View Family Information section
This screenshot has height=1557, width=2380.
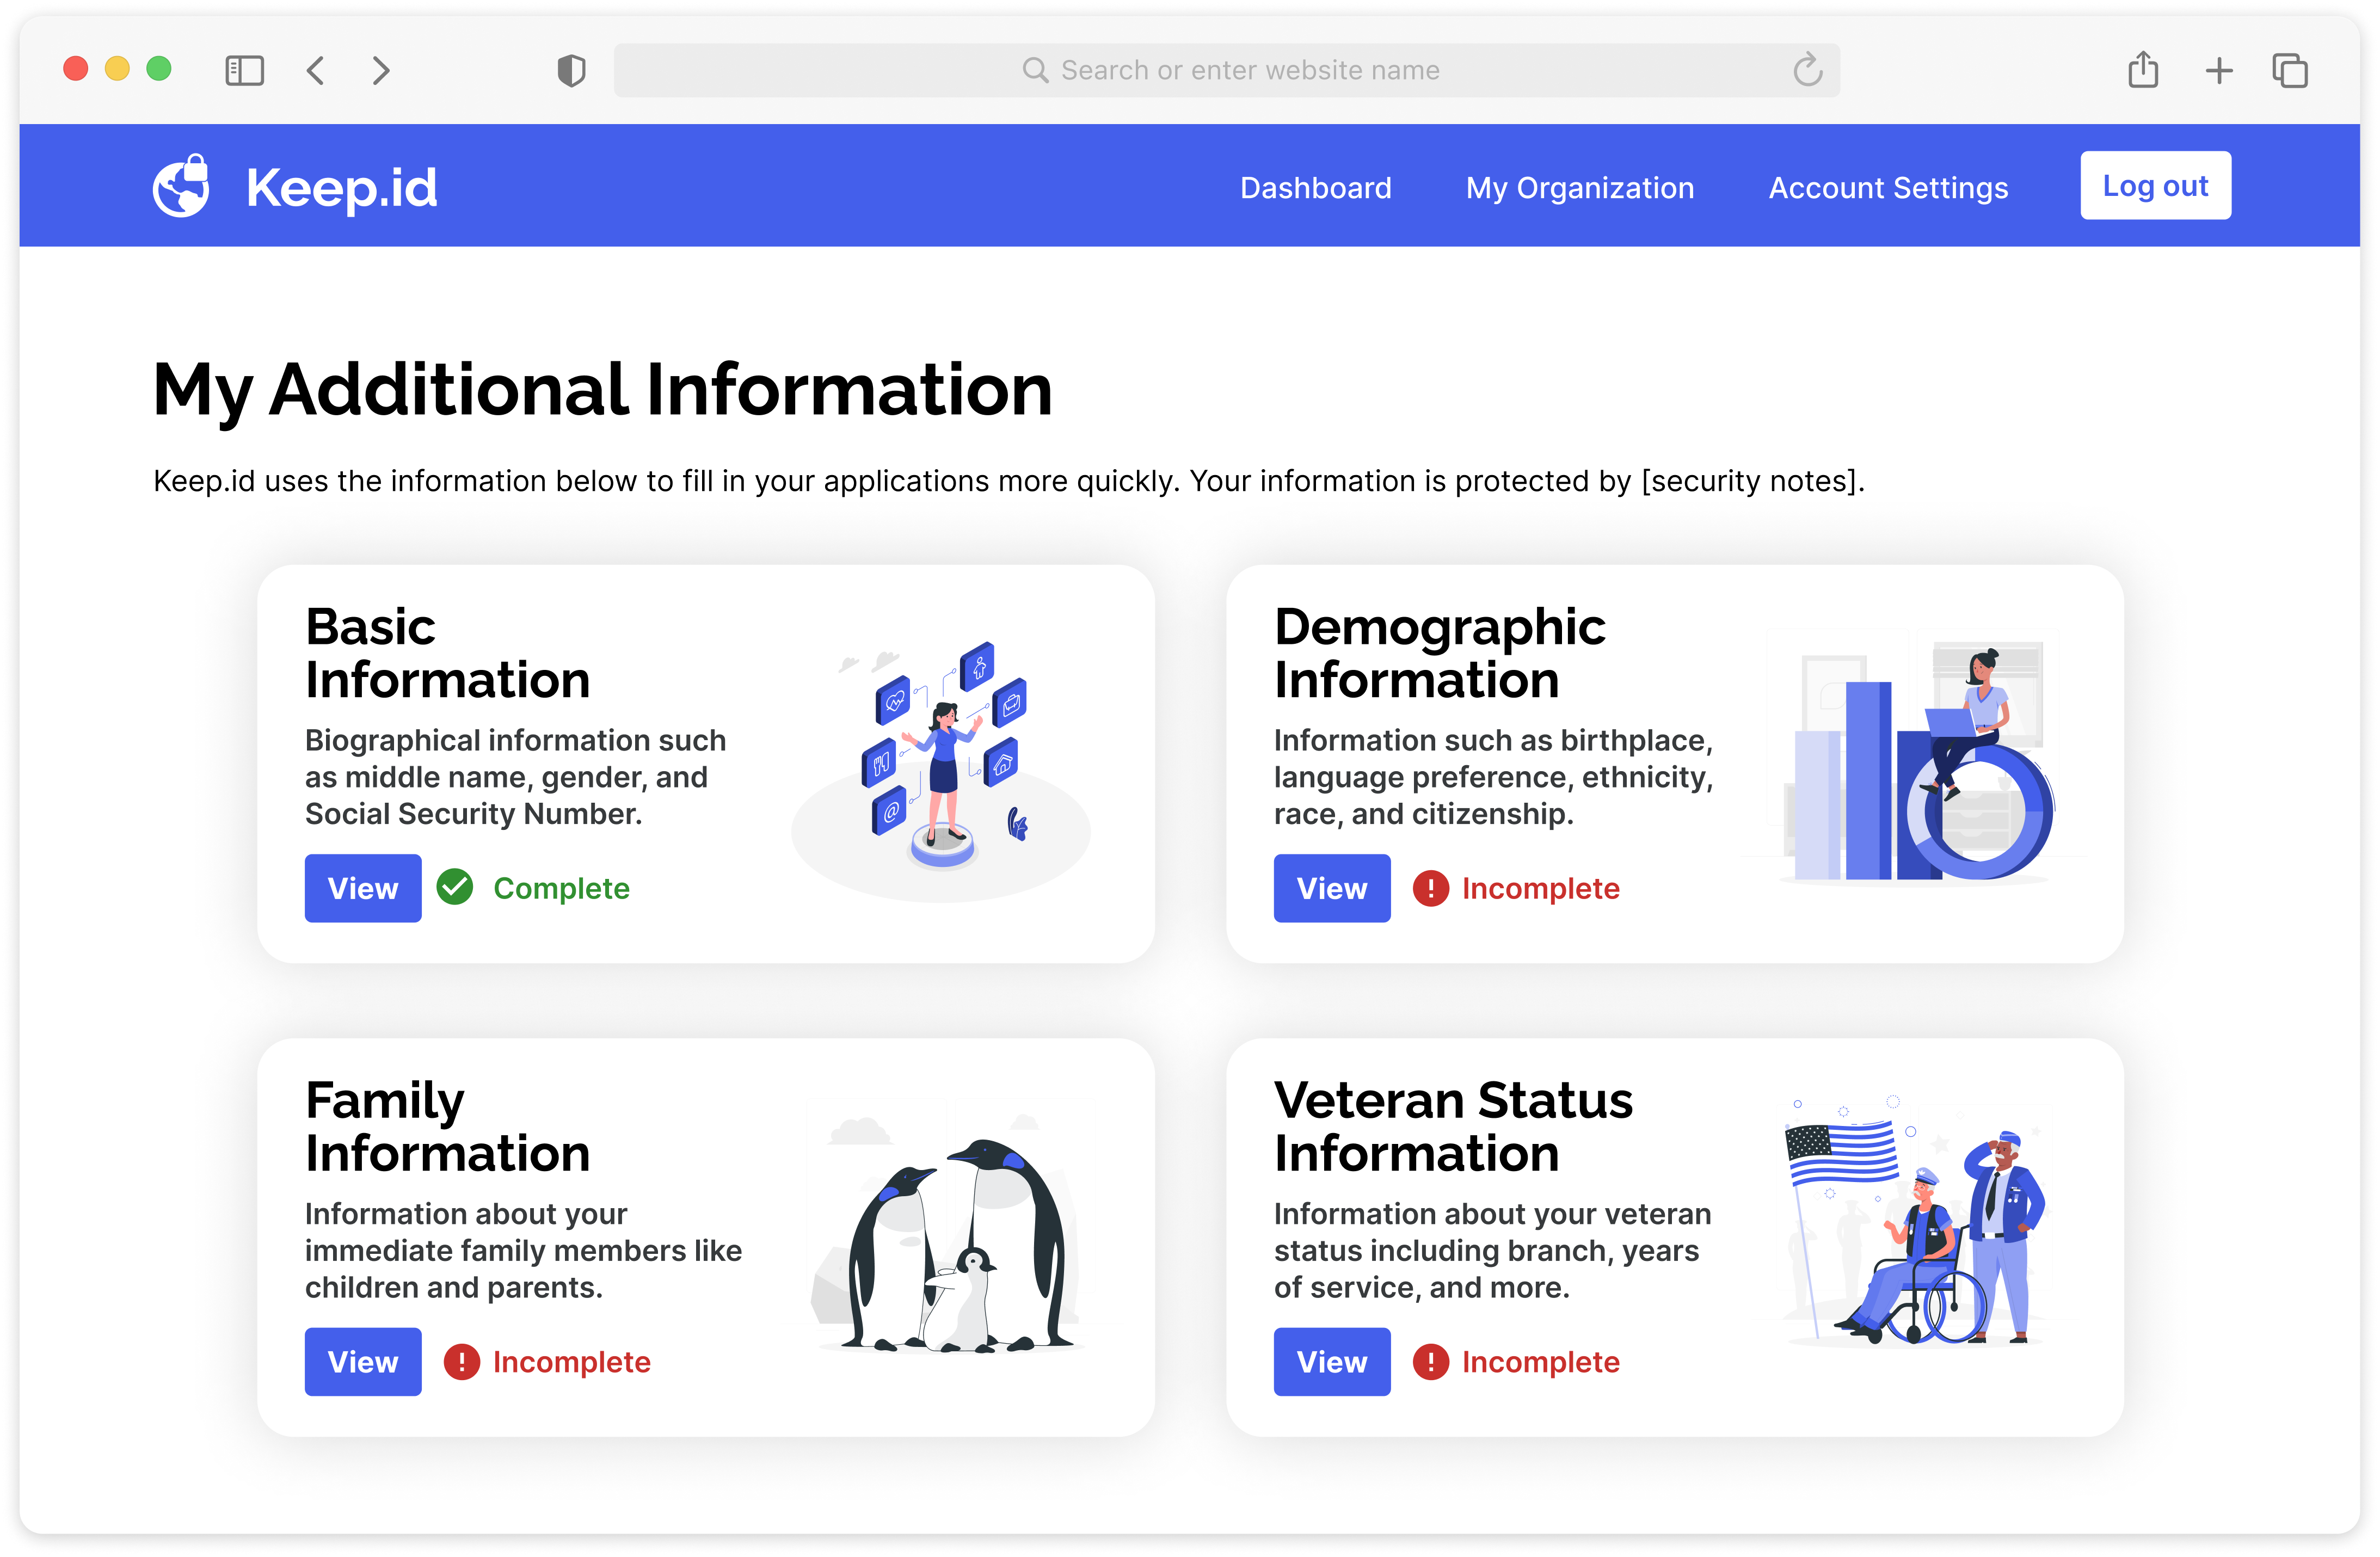(363, 1361)
